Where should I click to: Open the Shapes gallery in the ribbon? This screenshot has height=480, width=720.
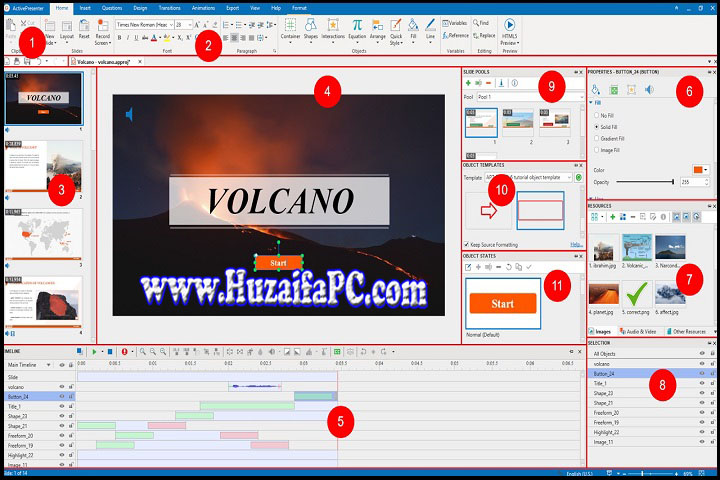pos(310,30)
